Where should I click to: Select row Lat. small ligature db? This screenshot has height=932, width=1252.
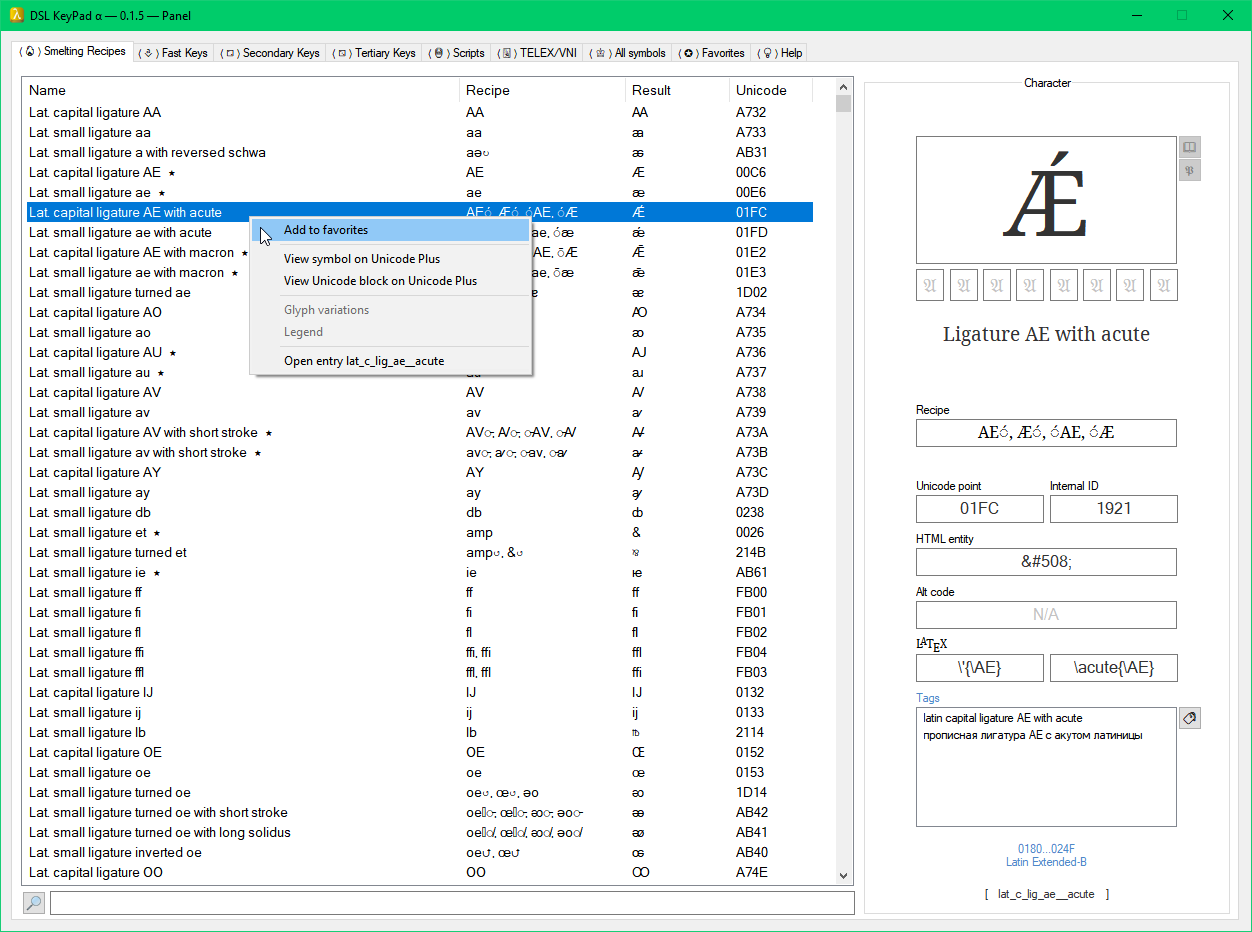click(x=419, y=512)
